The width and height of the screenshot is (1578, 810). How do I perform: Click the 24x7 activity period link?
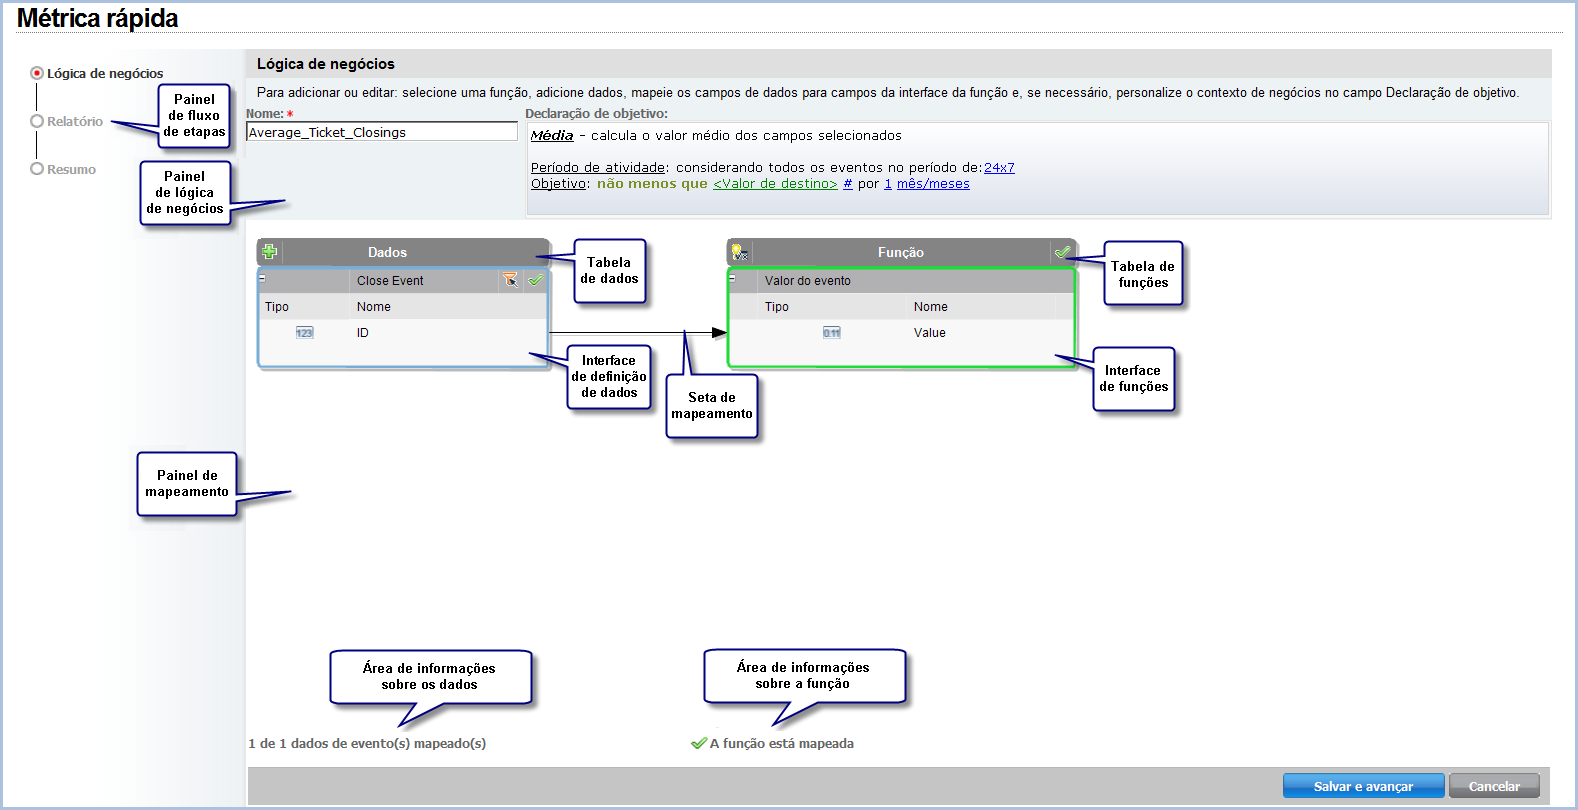998,168
